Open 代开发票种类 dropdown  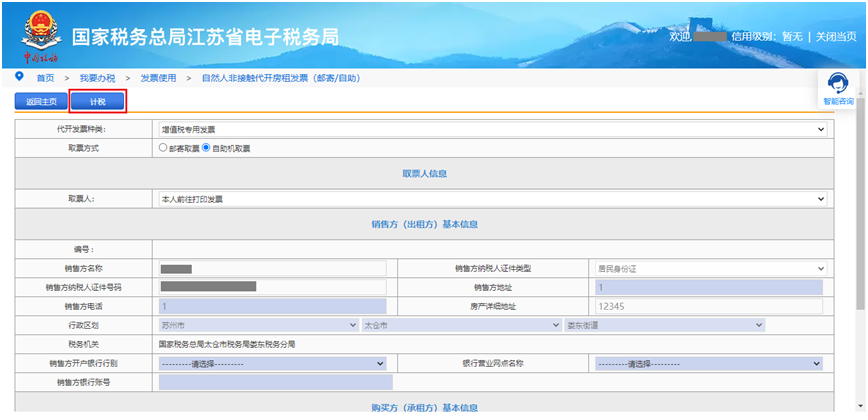click(493, 129)
